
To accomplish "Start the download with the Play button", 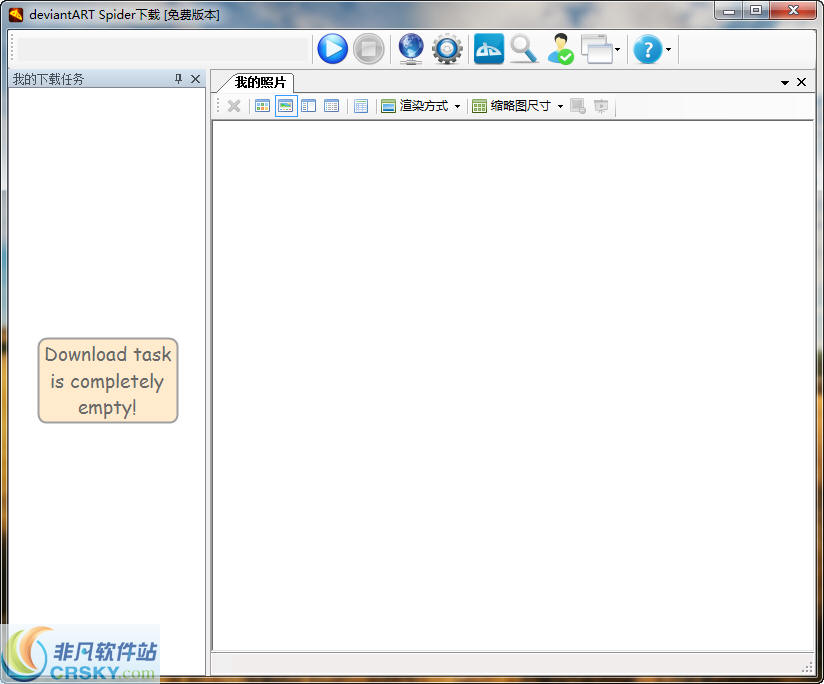I will coord(332,48).
